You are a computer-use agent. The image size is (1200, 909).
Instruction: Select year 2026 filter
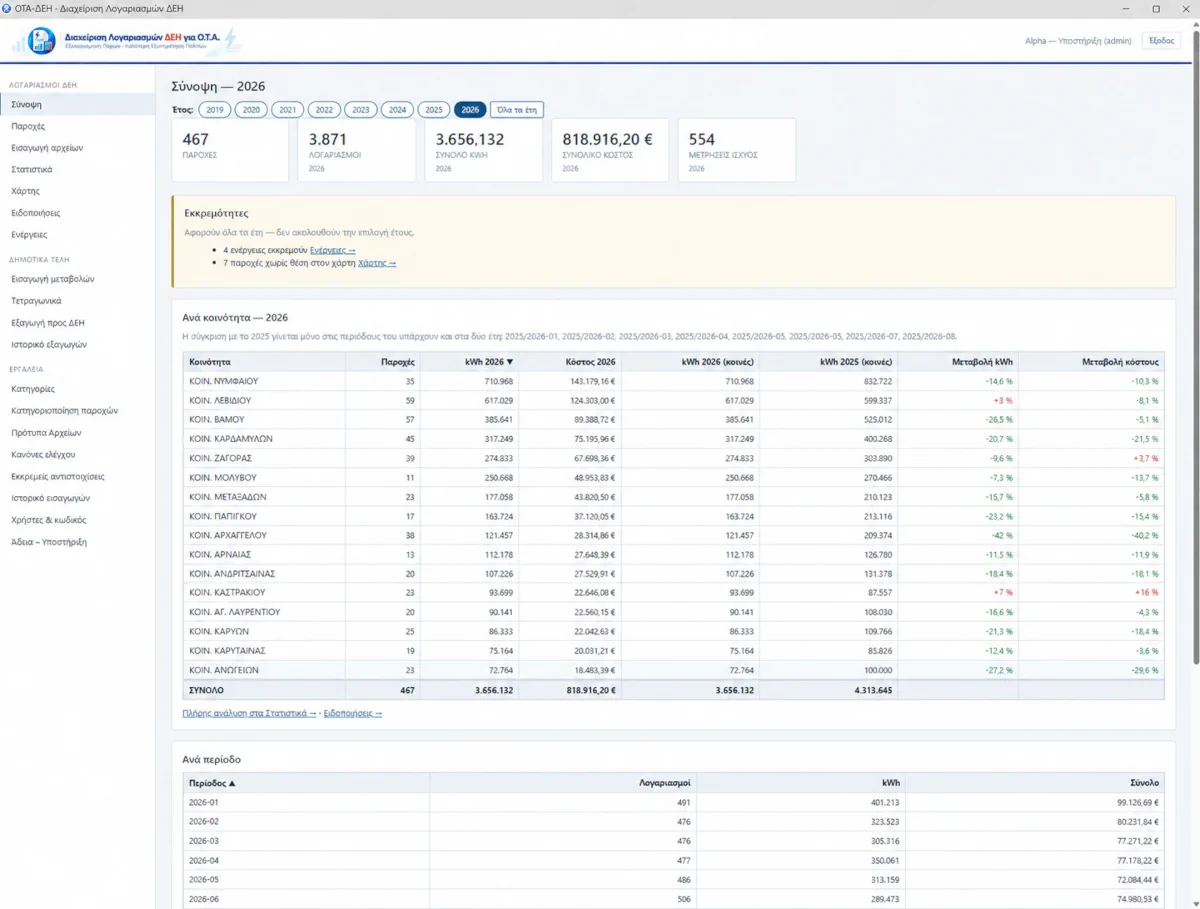(x=470, y=110)
